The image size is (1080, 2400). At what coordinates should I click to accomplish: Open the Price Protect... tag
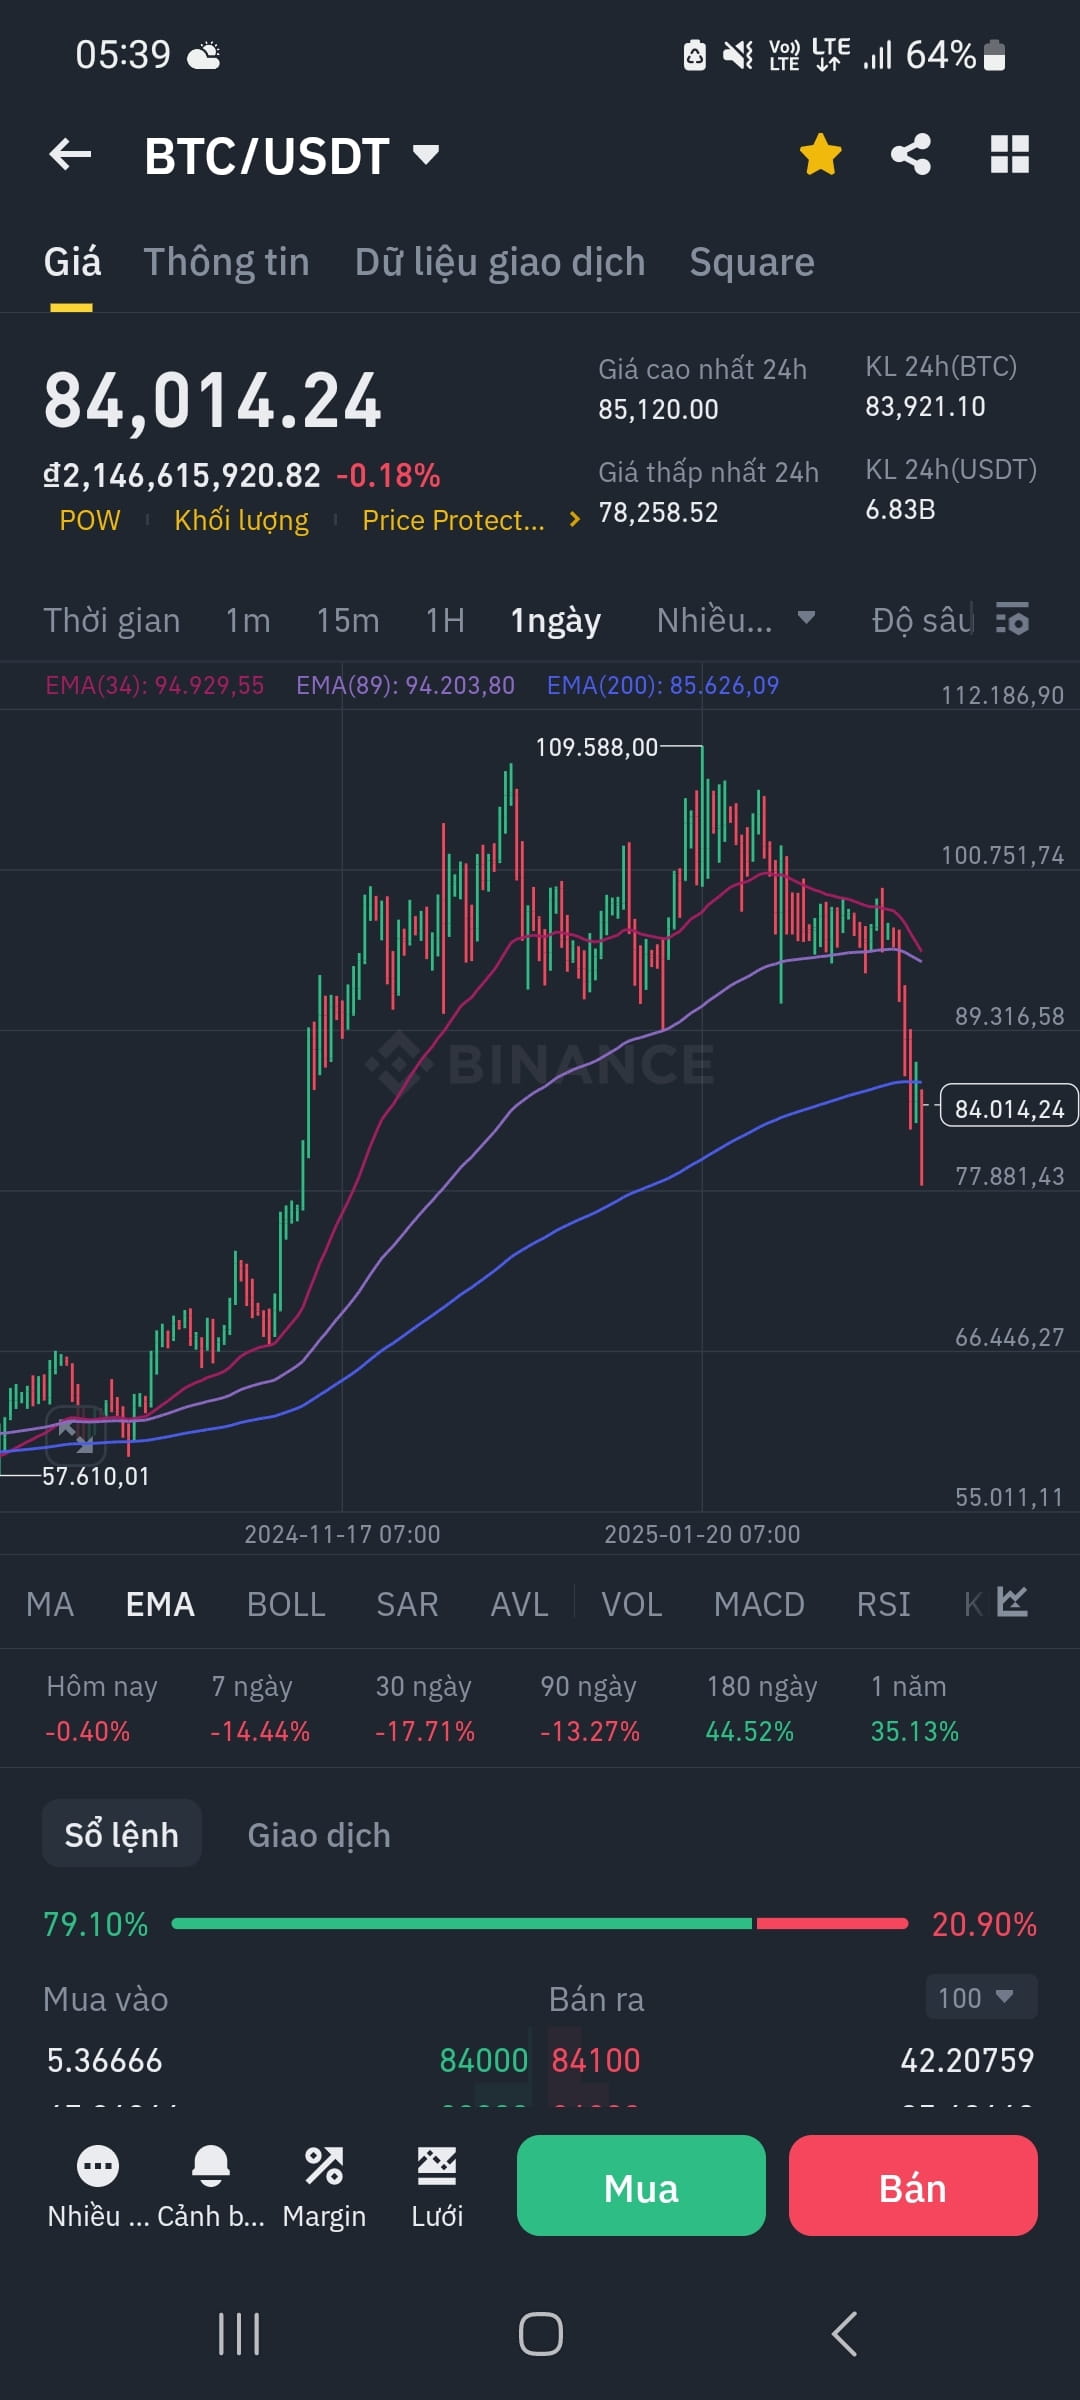[453, 520]
